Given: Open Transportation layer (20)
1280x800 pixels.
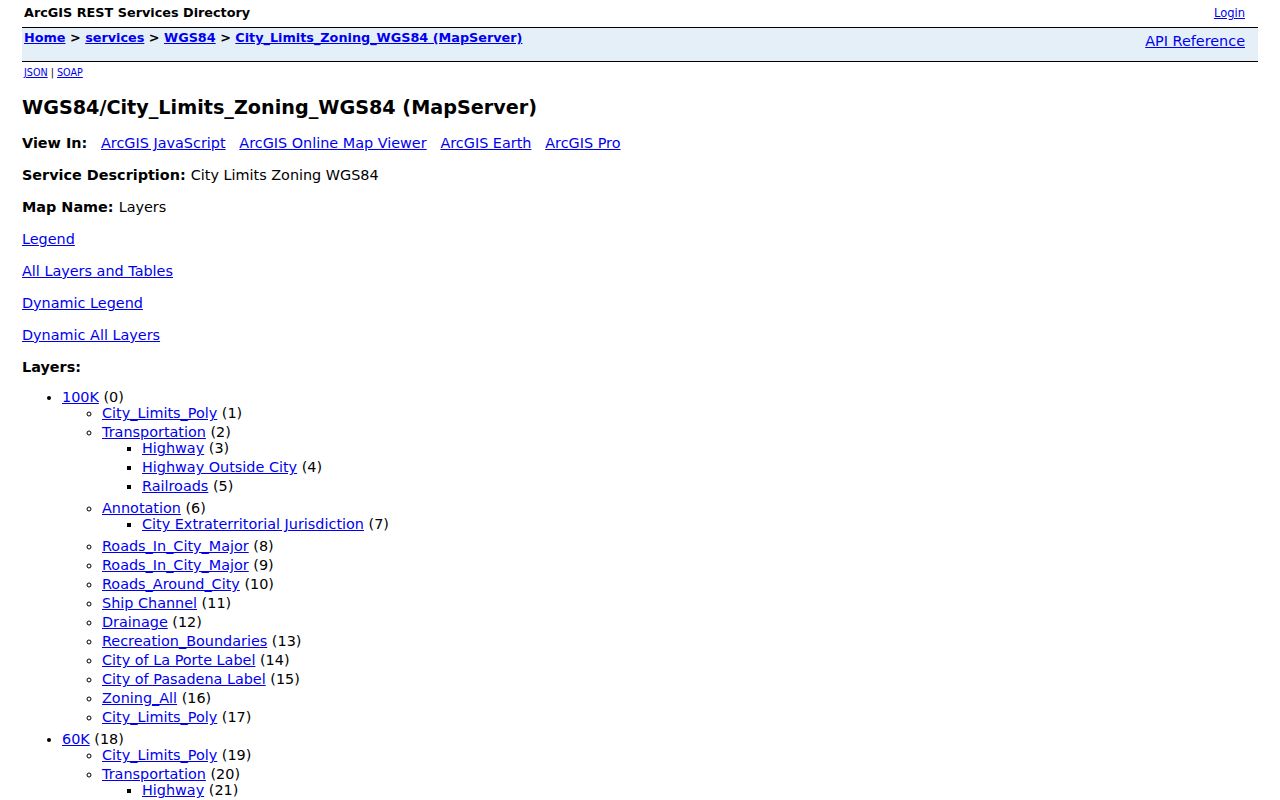Looking at the screenshot, I should (x=153, y=774).
